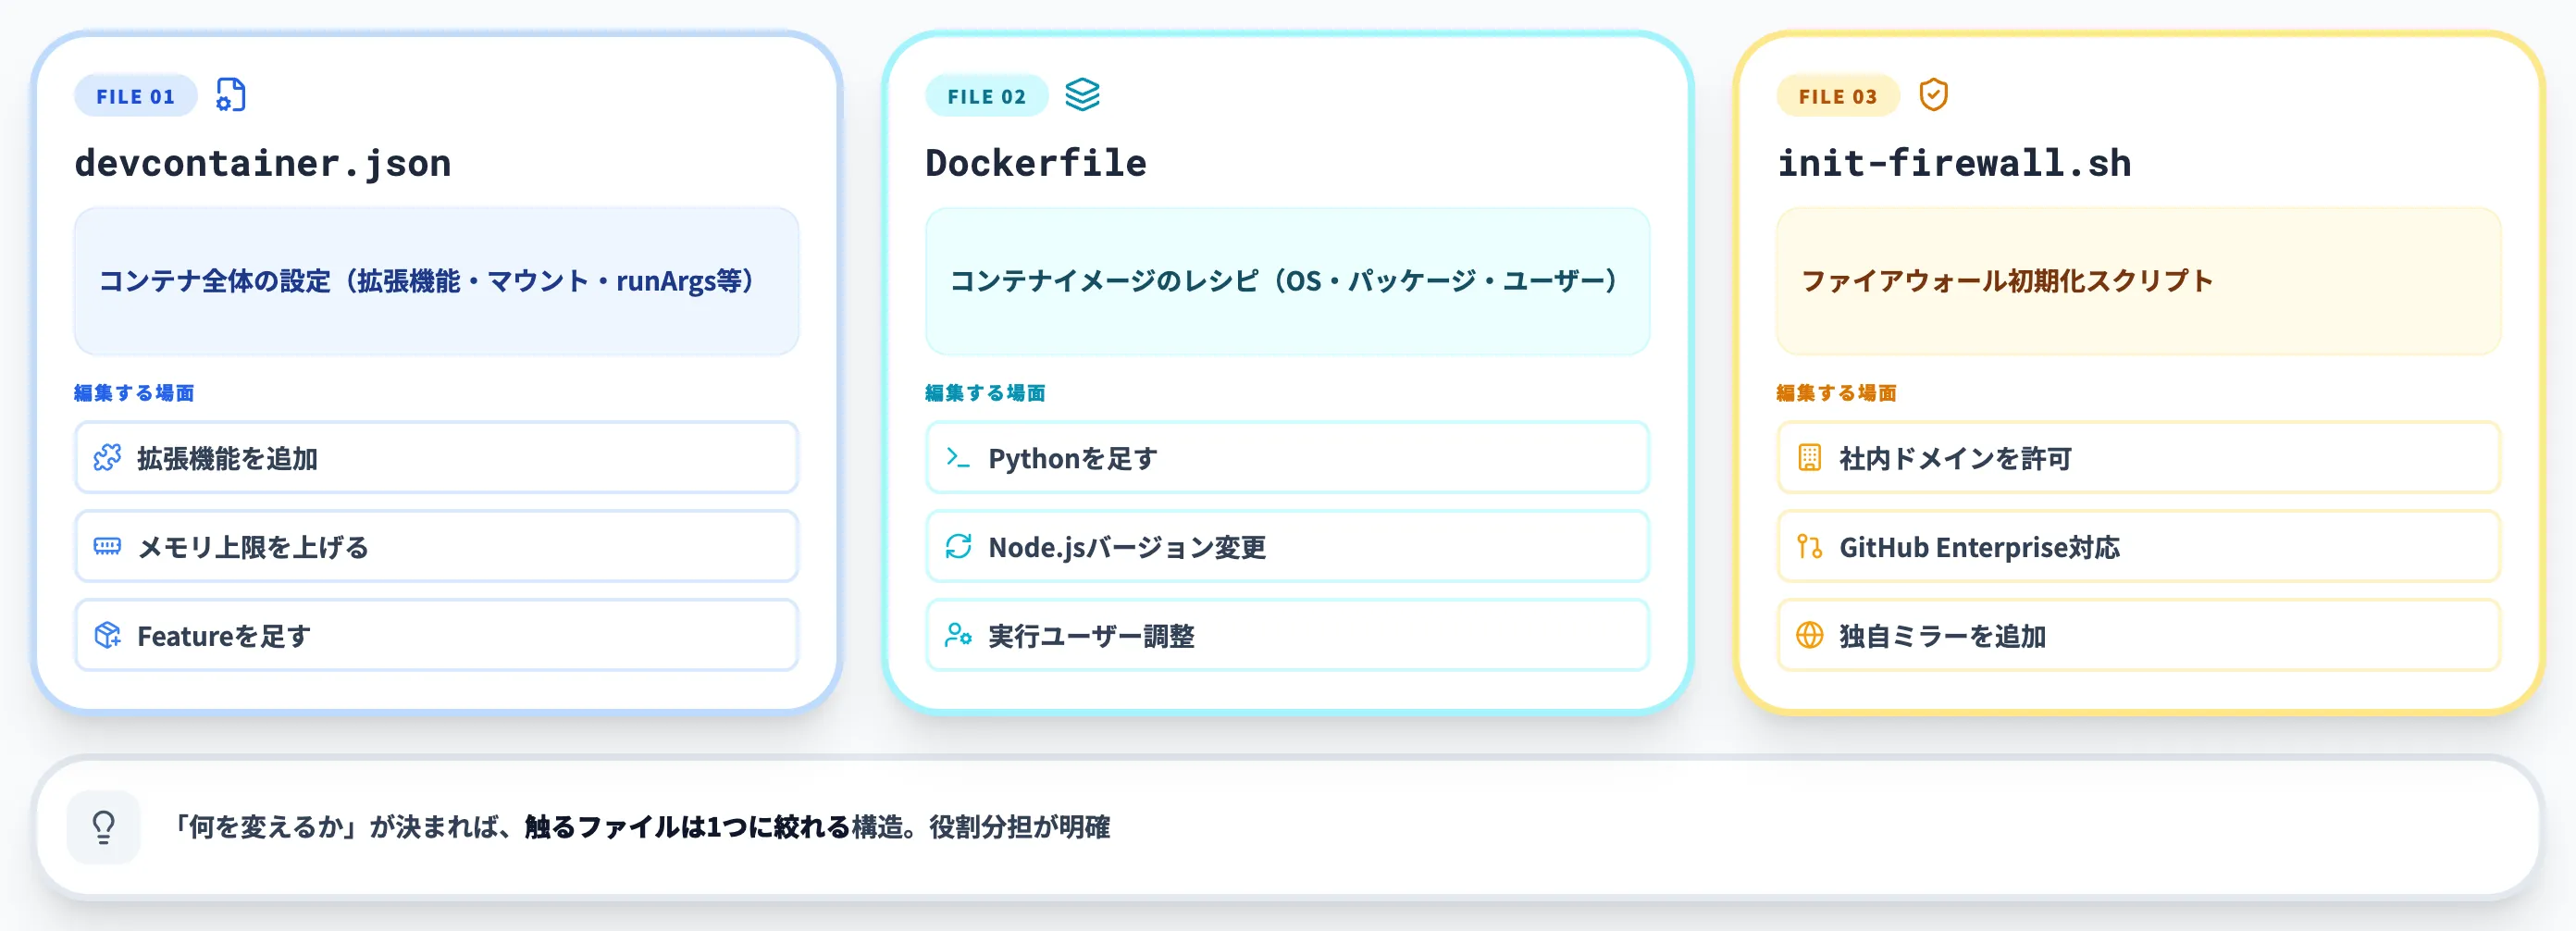
Task: Click the package icon beside Featureを足す
Action: (x=107, y=635)
